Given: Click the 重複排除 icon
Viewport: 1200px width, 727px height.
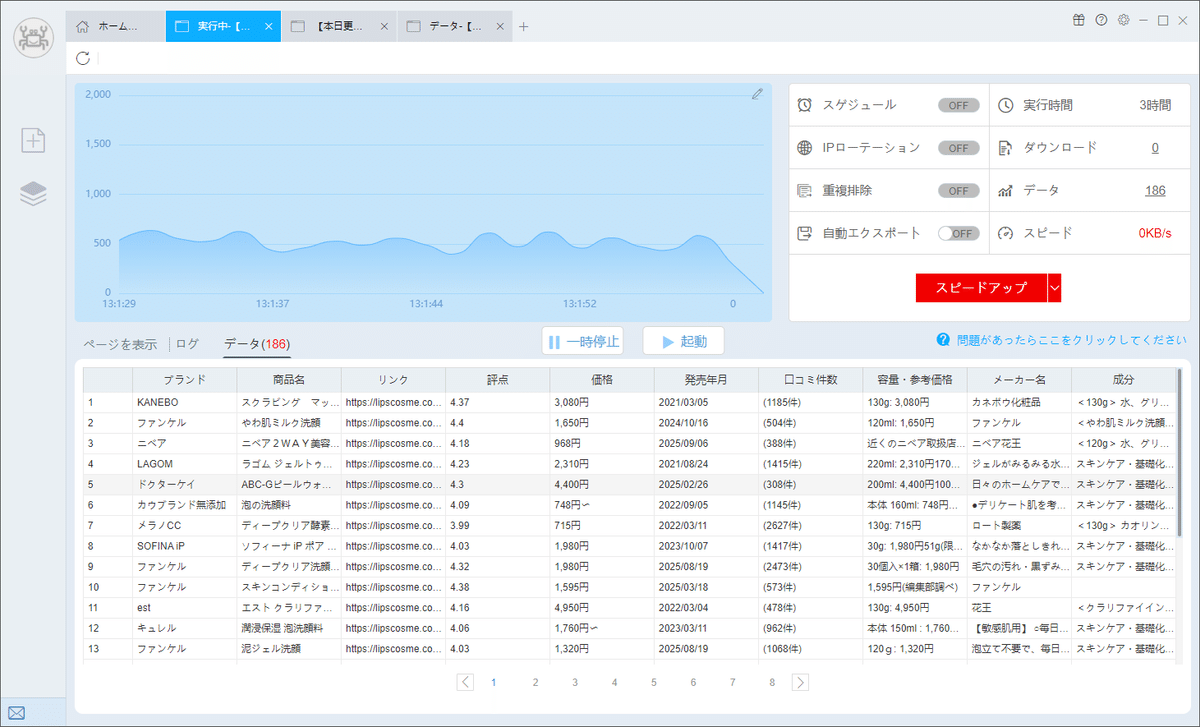Looking at the screenshot, I should [805, 190].
